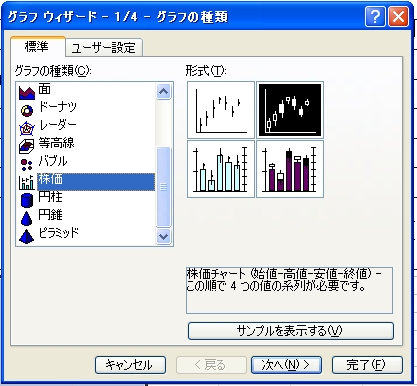Go to next step with 次へ button
417x386 pixels.
(x=286, y=365)
